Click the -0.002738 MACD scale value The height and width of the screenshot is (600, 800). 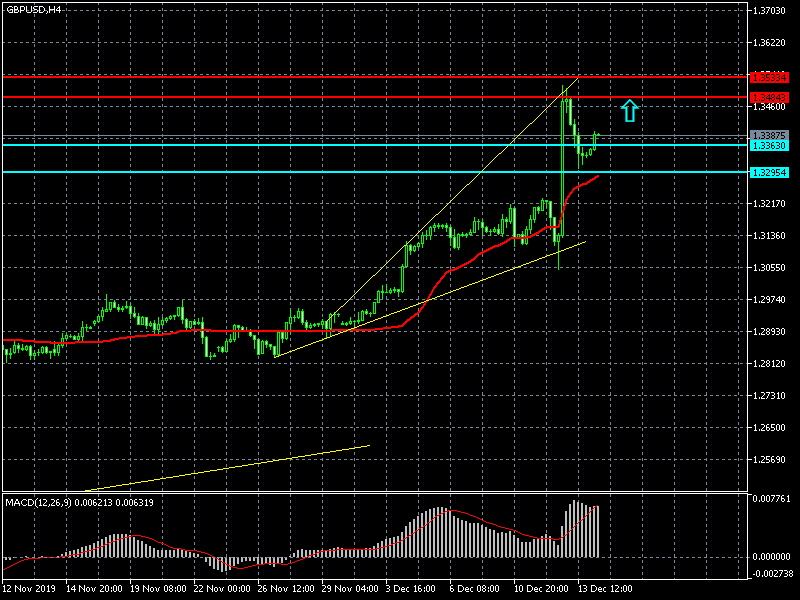[x=771, y=573]
